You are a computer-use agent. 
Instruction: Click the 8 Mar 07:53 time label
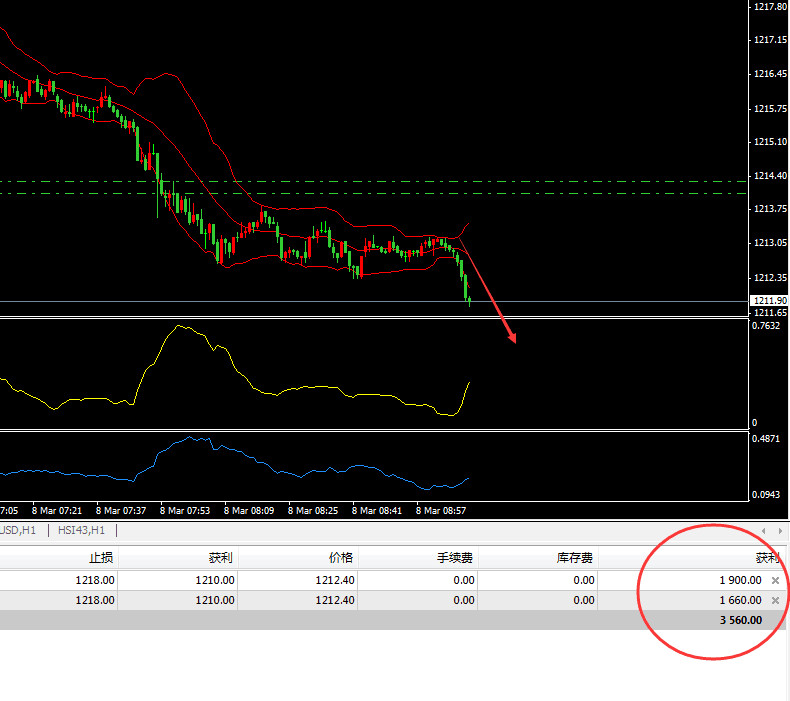click(185, 511)
